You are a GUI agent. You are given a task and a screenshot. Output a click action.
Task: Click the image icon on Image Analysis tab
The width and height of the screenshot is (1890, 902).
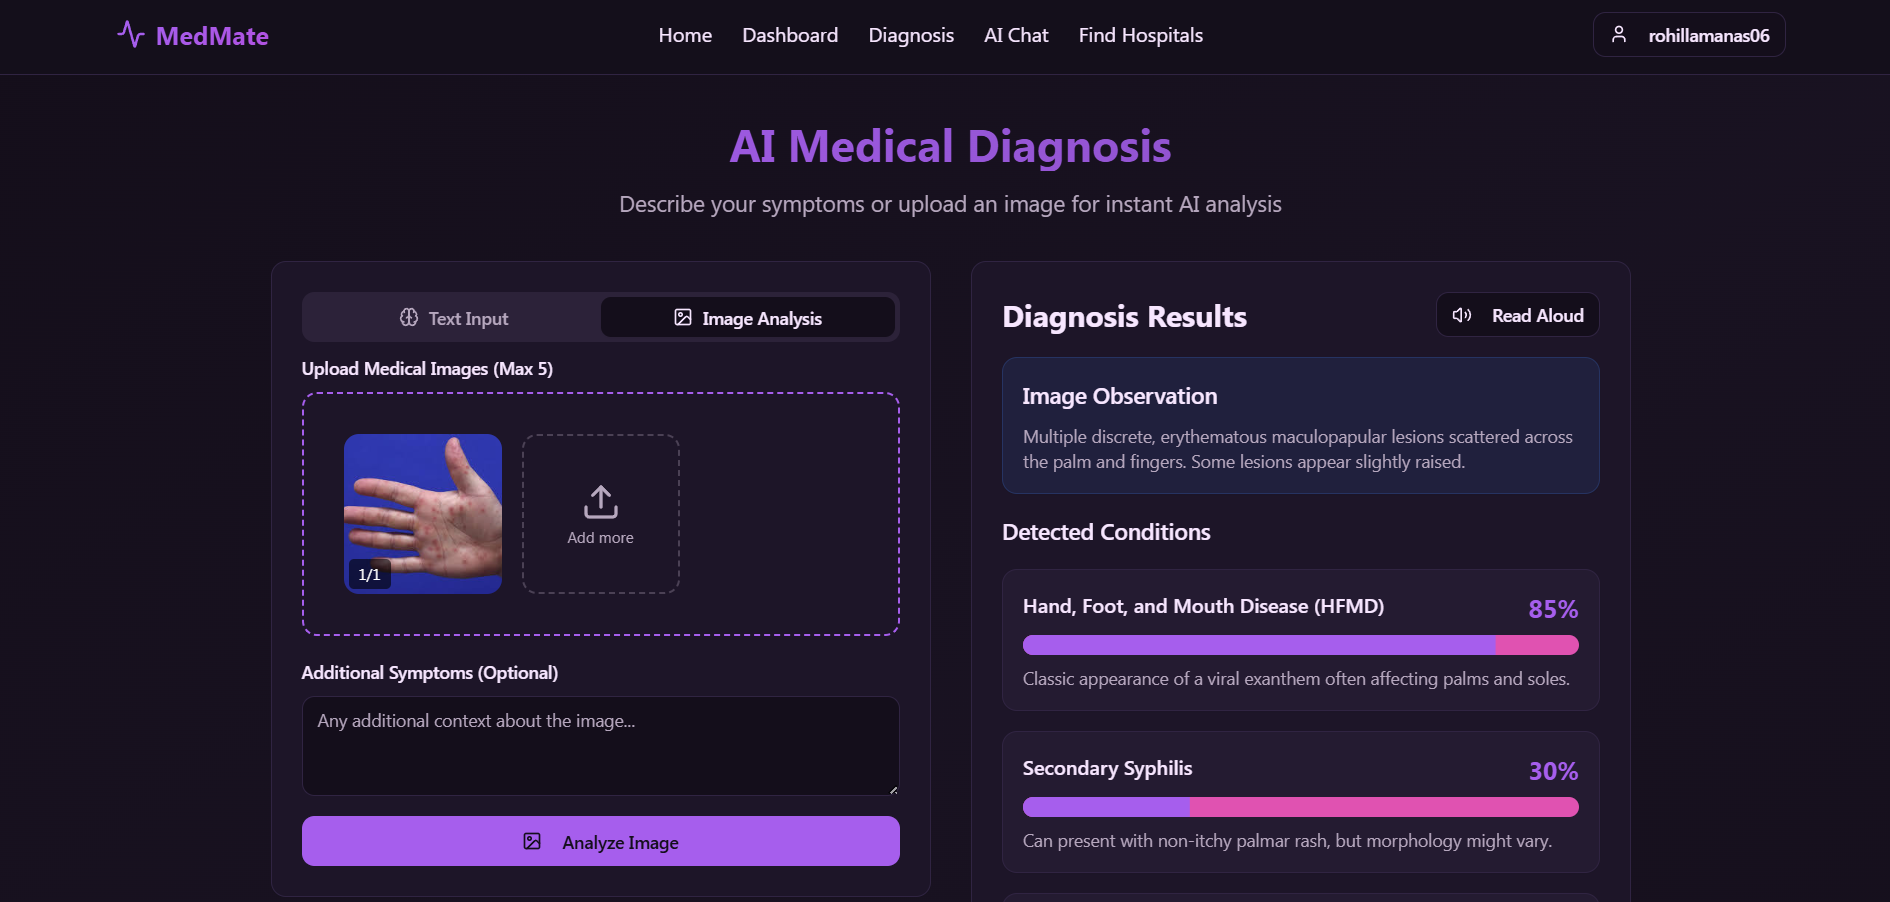[x=682, y=317]
